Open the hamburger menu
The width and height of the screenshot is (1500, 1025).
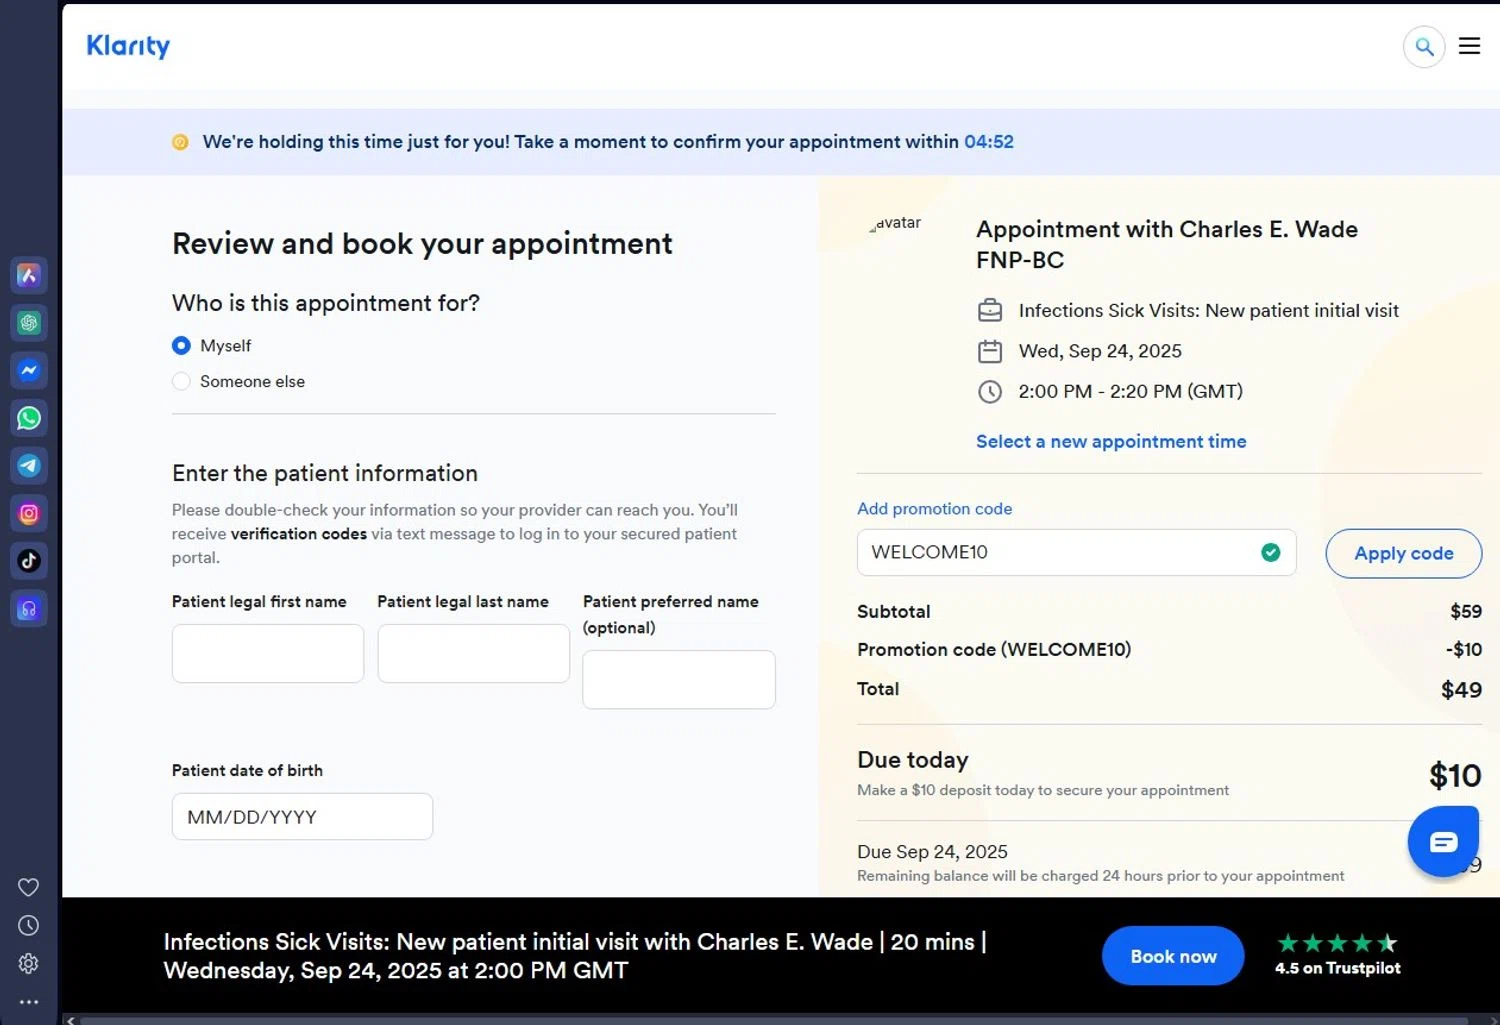(x=1469, y=46)
